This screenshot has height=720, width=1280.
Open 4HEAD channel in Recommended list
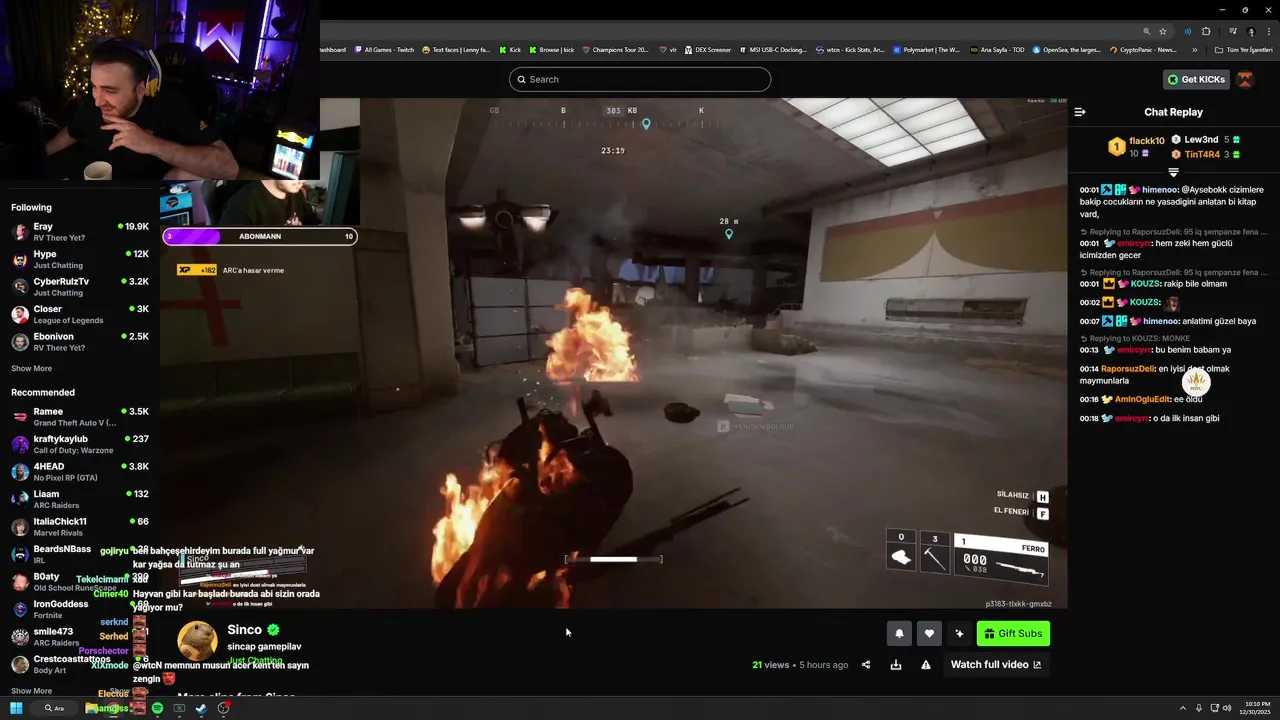coord(80,472)
